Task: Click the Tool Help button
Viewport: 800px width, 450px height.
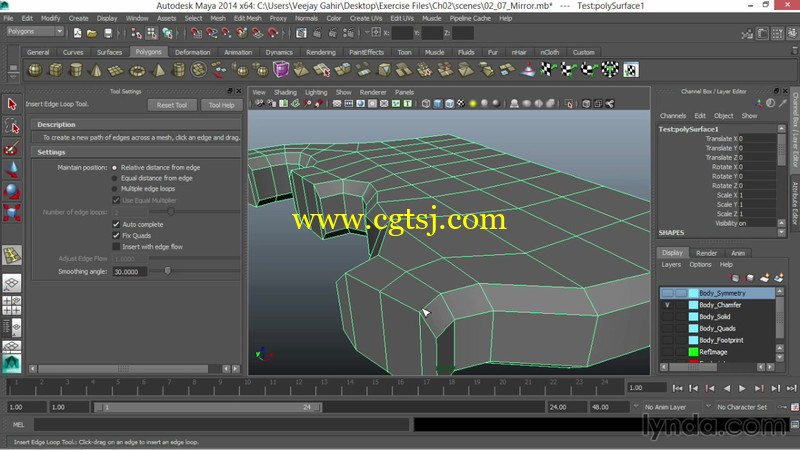Action: pyautogui.click(x=221, y=105)
